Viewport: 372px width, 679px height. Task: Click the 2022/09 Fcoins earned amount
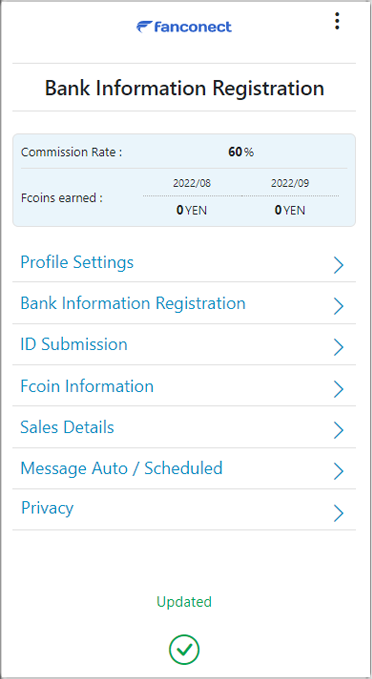290,210
